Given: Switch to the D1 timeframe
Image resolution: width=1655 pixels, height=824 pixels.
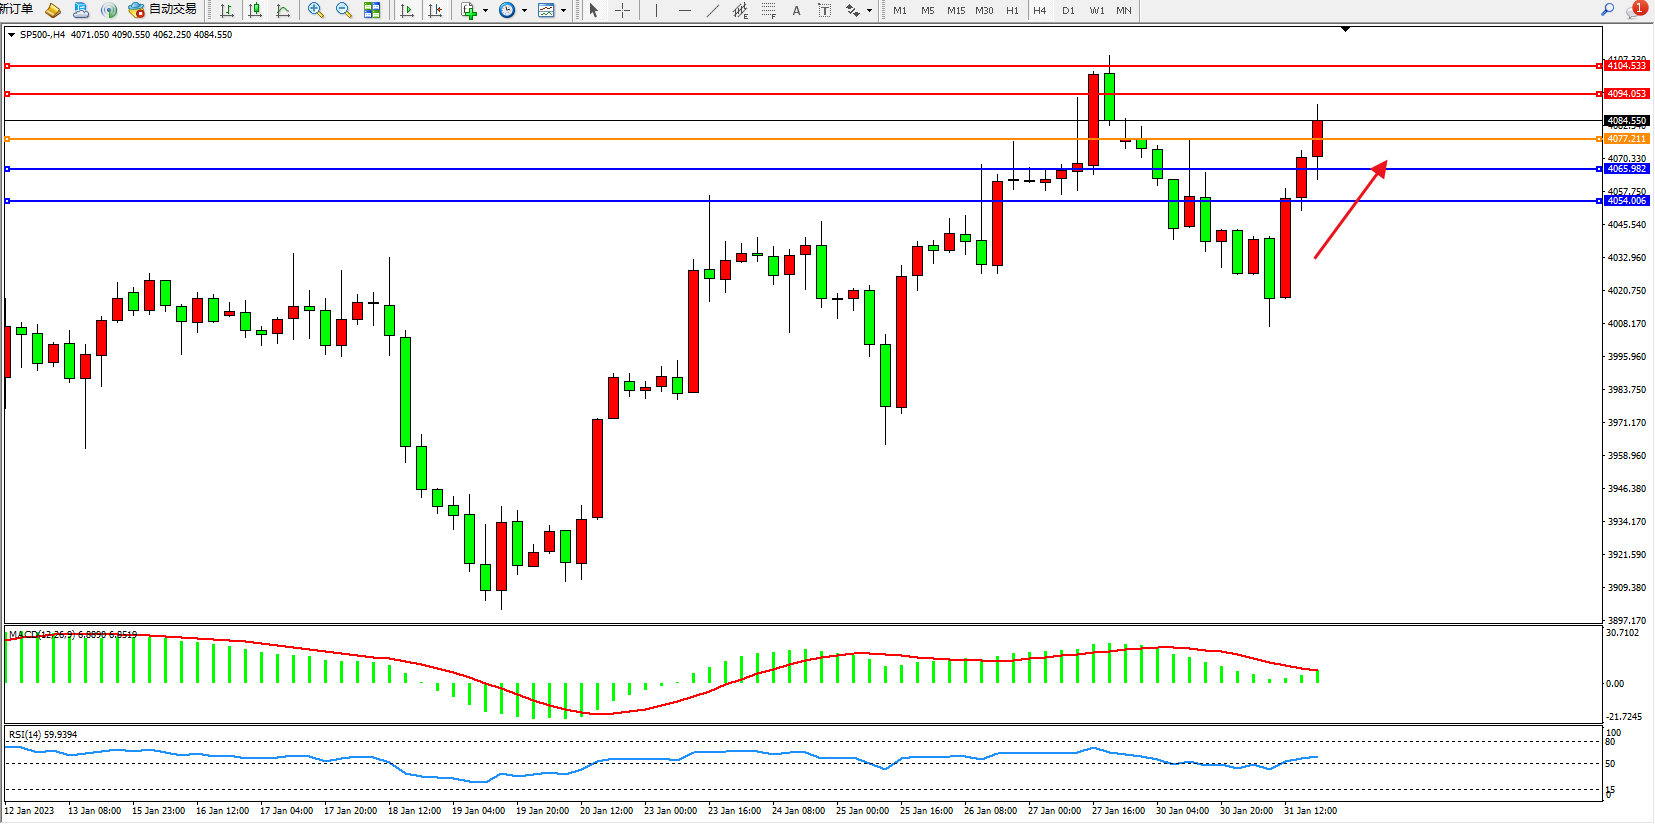Looking at the screenshot, I should point(1068,10).
